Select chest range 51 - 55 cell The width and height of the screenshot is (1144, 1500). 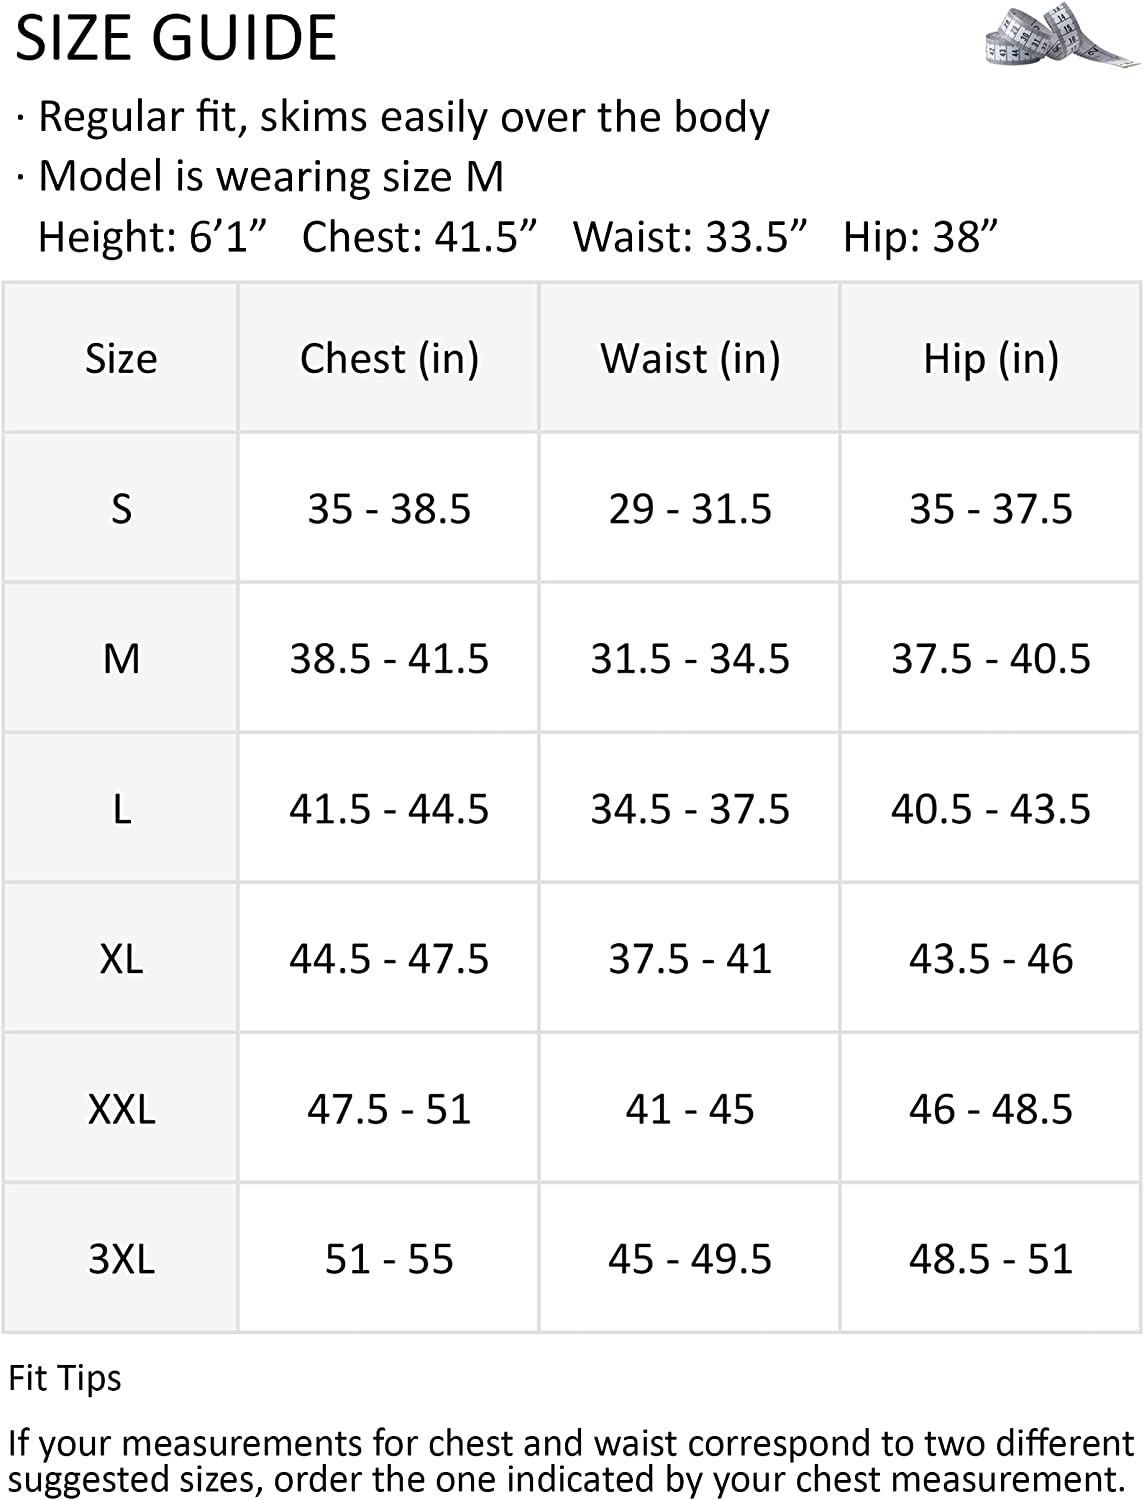click(389, 1258)
